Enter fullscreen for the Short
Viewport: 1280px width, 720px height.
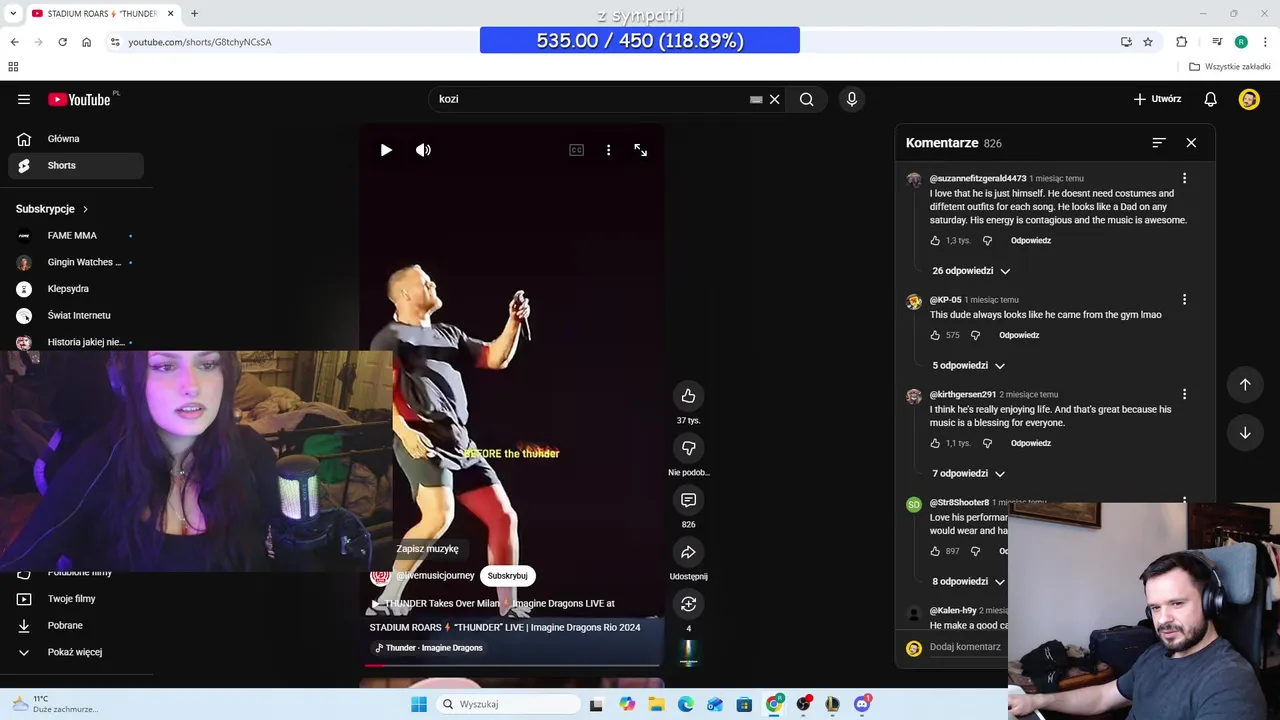[641, 150]
